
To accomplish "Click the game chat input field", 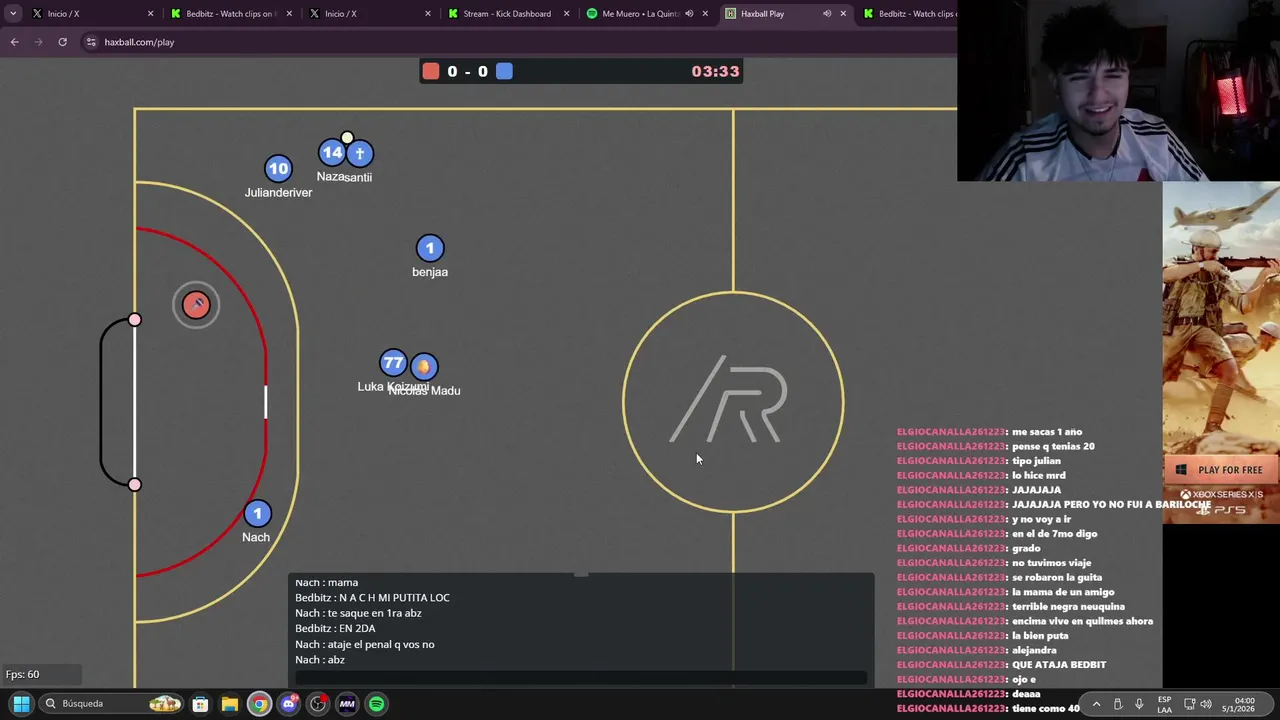I will tap(581, 677).
